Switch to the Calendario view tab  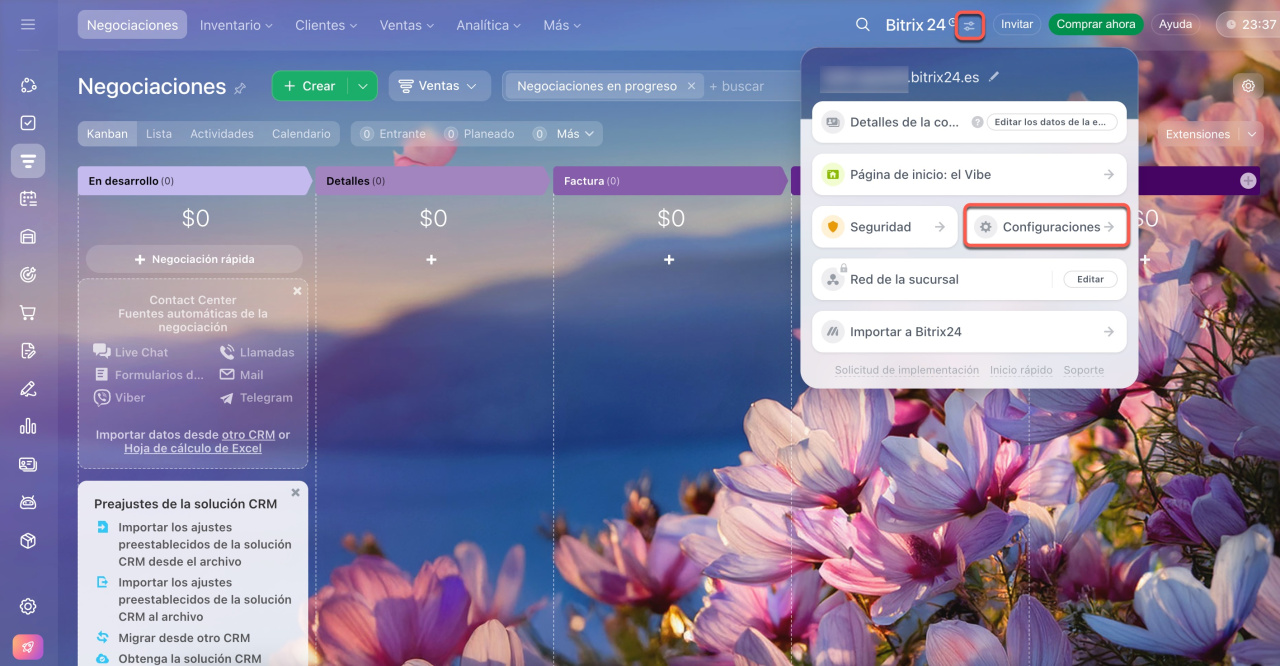click(x=301, y=134)
